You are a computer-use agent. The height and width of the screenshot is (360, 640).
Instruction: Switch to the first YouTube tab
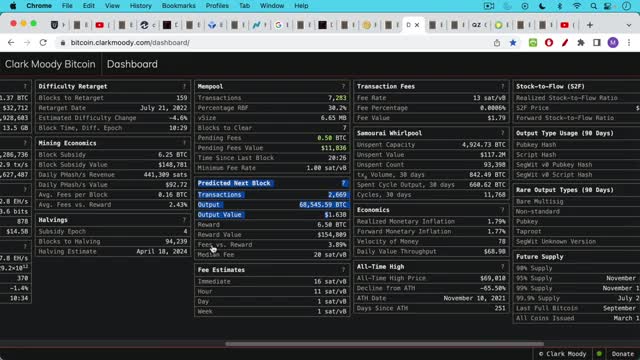click(100, 25)
